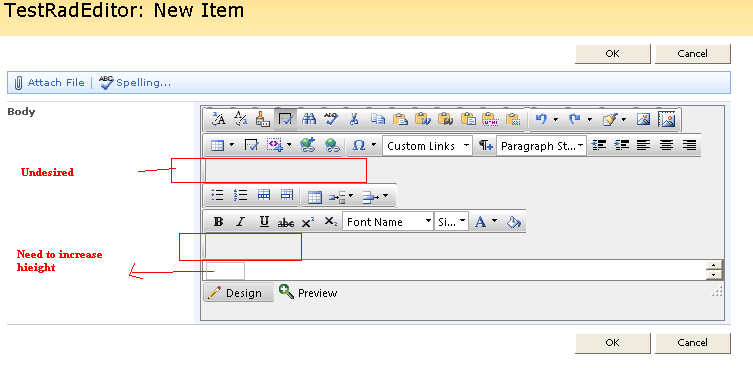753x368 pixels.
Task: Toggle Subscript formatting
Action: 330,222
